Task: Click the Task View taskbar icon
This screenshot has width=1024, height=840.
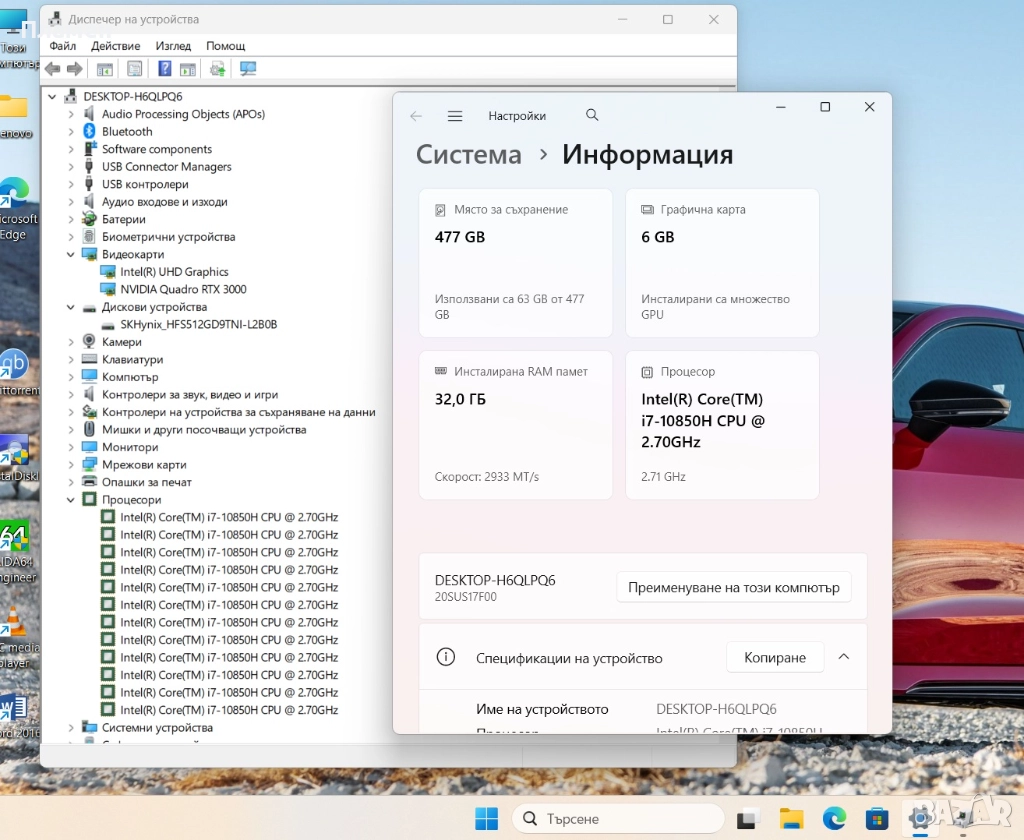Action: (748, 819)
